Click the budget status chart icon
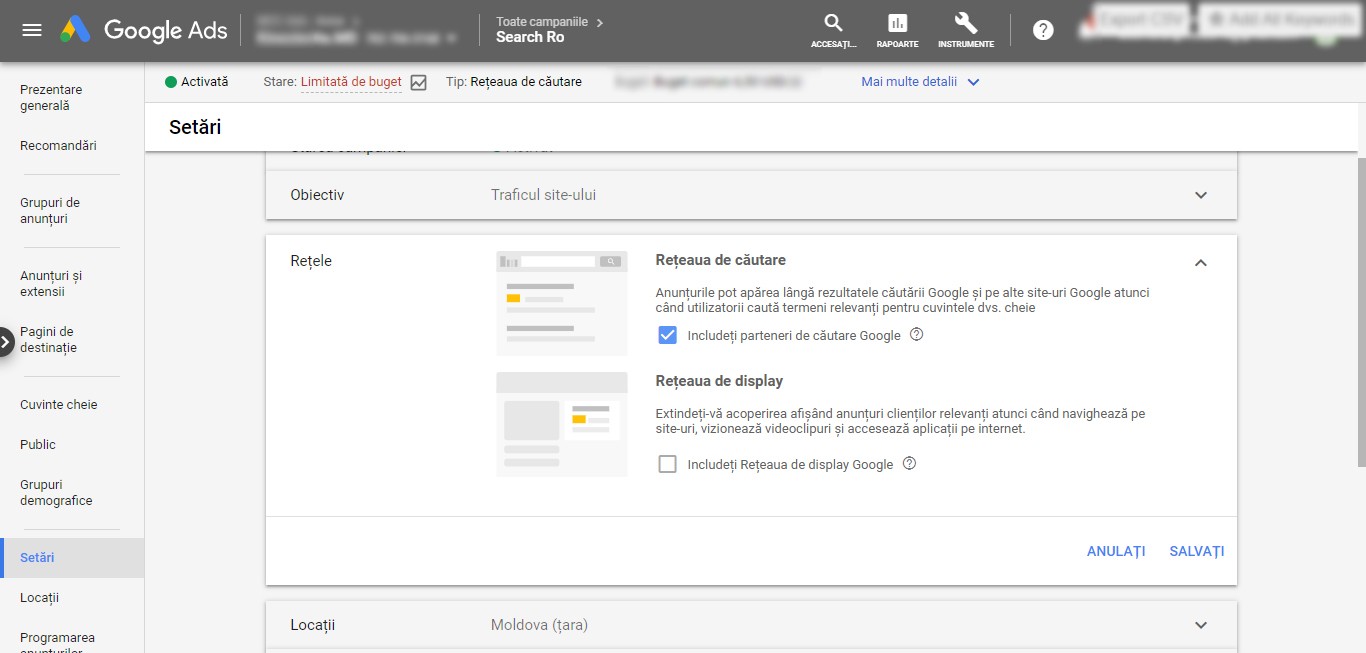1366x653 pixels. click(418, 82)
